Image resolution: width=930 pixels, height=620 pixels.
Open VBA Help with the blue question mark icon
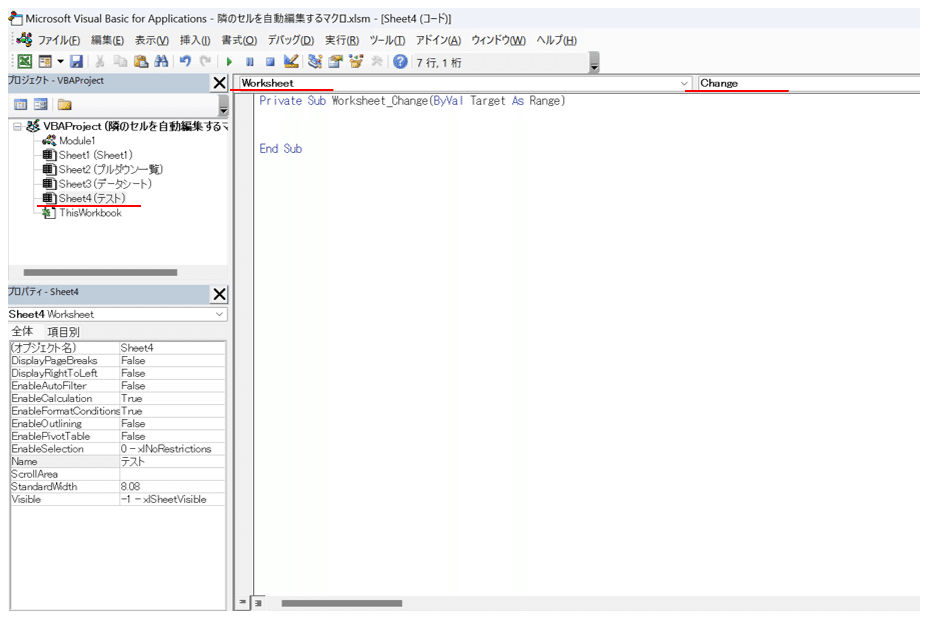tap(400, 61)
